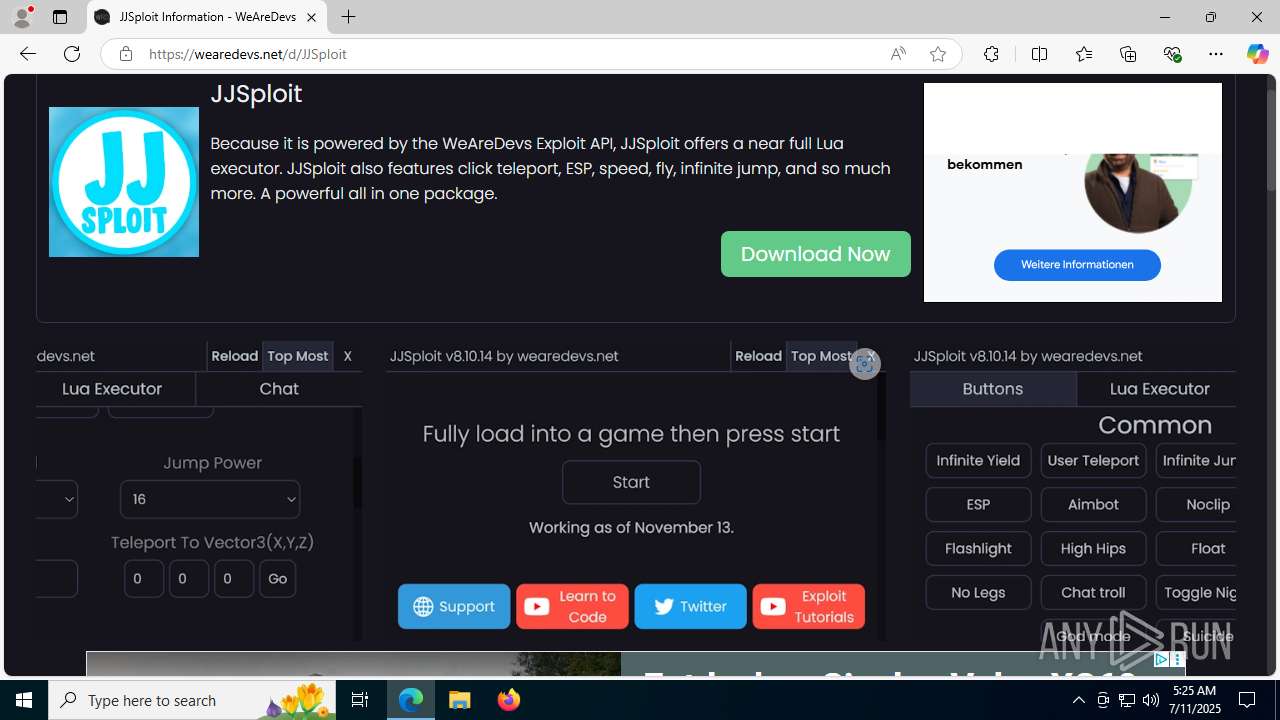Open File Explorer from taskbar
Screen dimensions: 1280x720
click(459, 700)
